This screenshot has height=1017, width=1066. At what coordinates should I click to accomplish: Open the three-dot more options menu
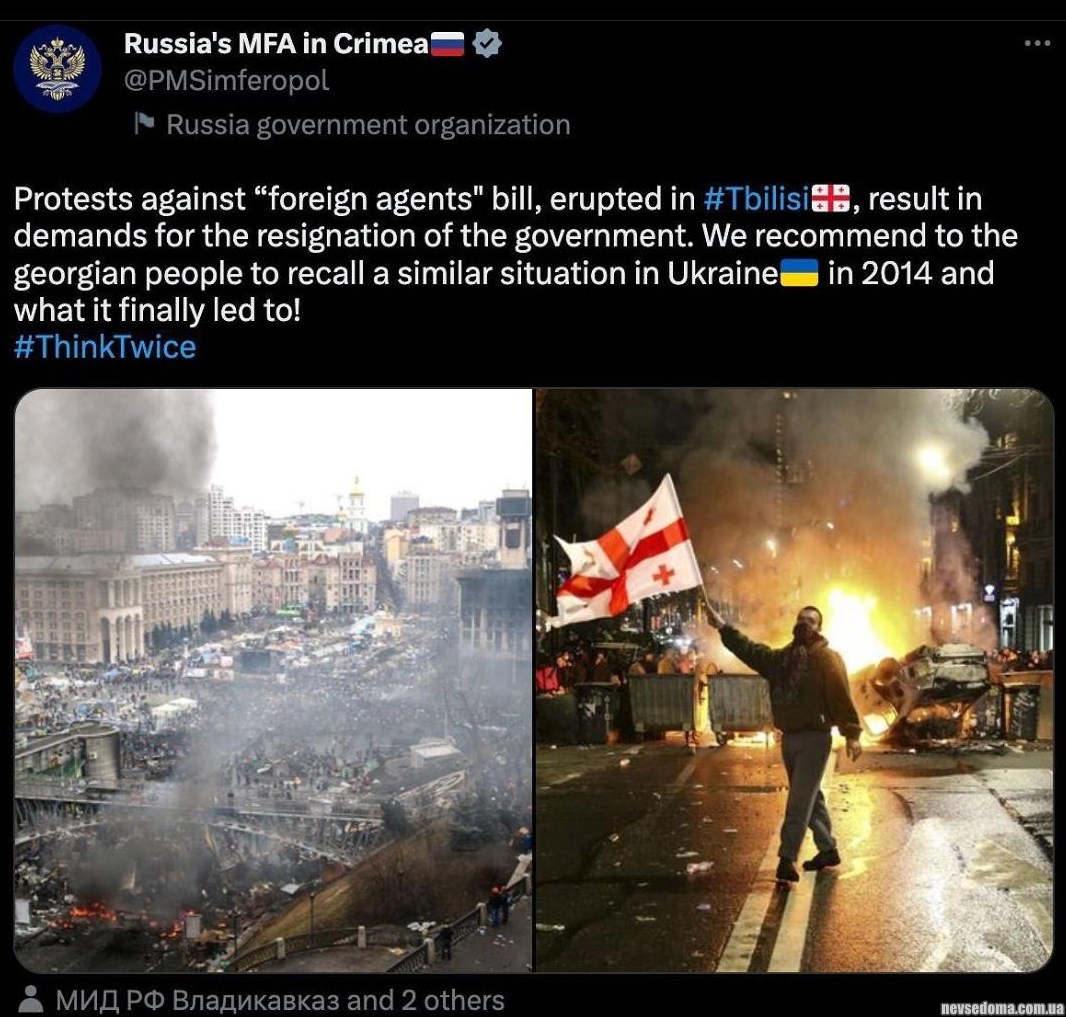[1037, 44]
